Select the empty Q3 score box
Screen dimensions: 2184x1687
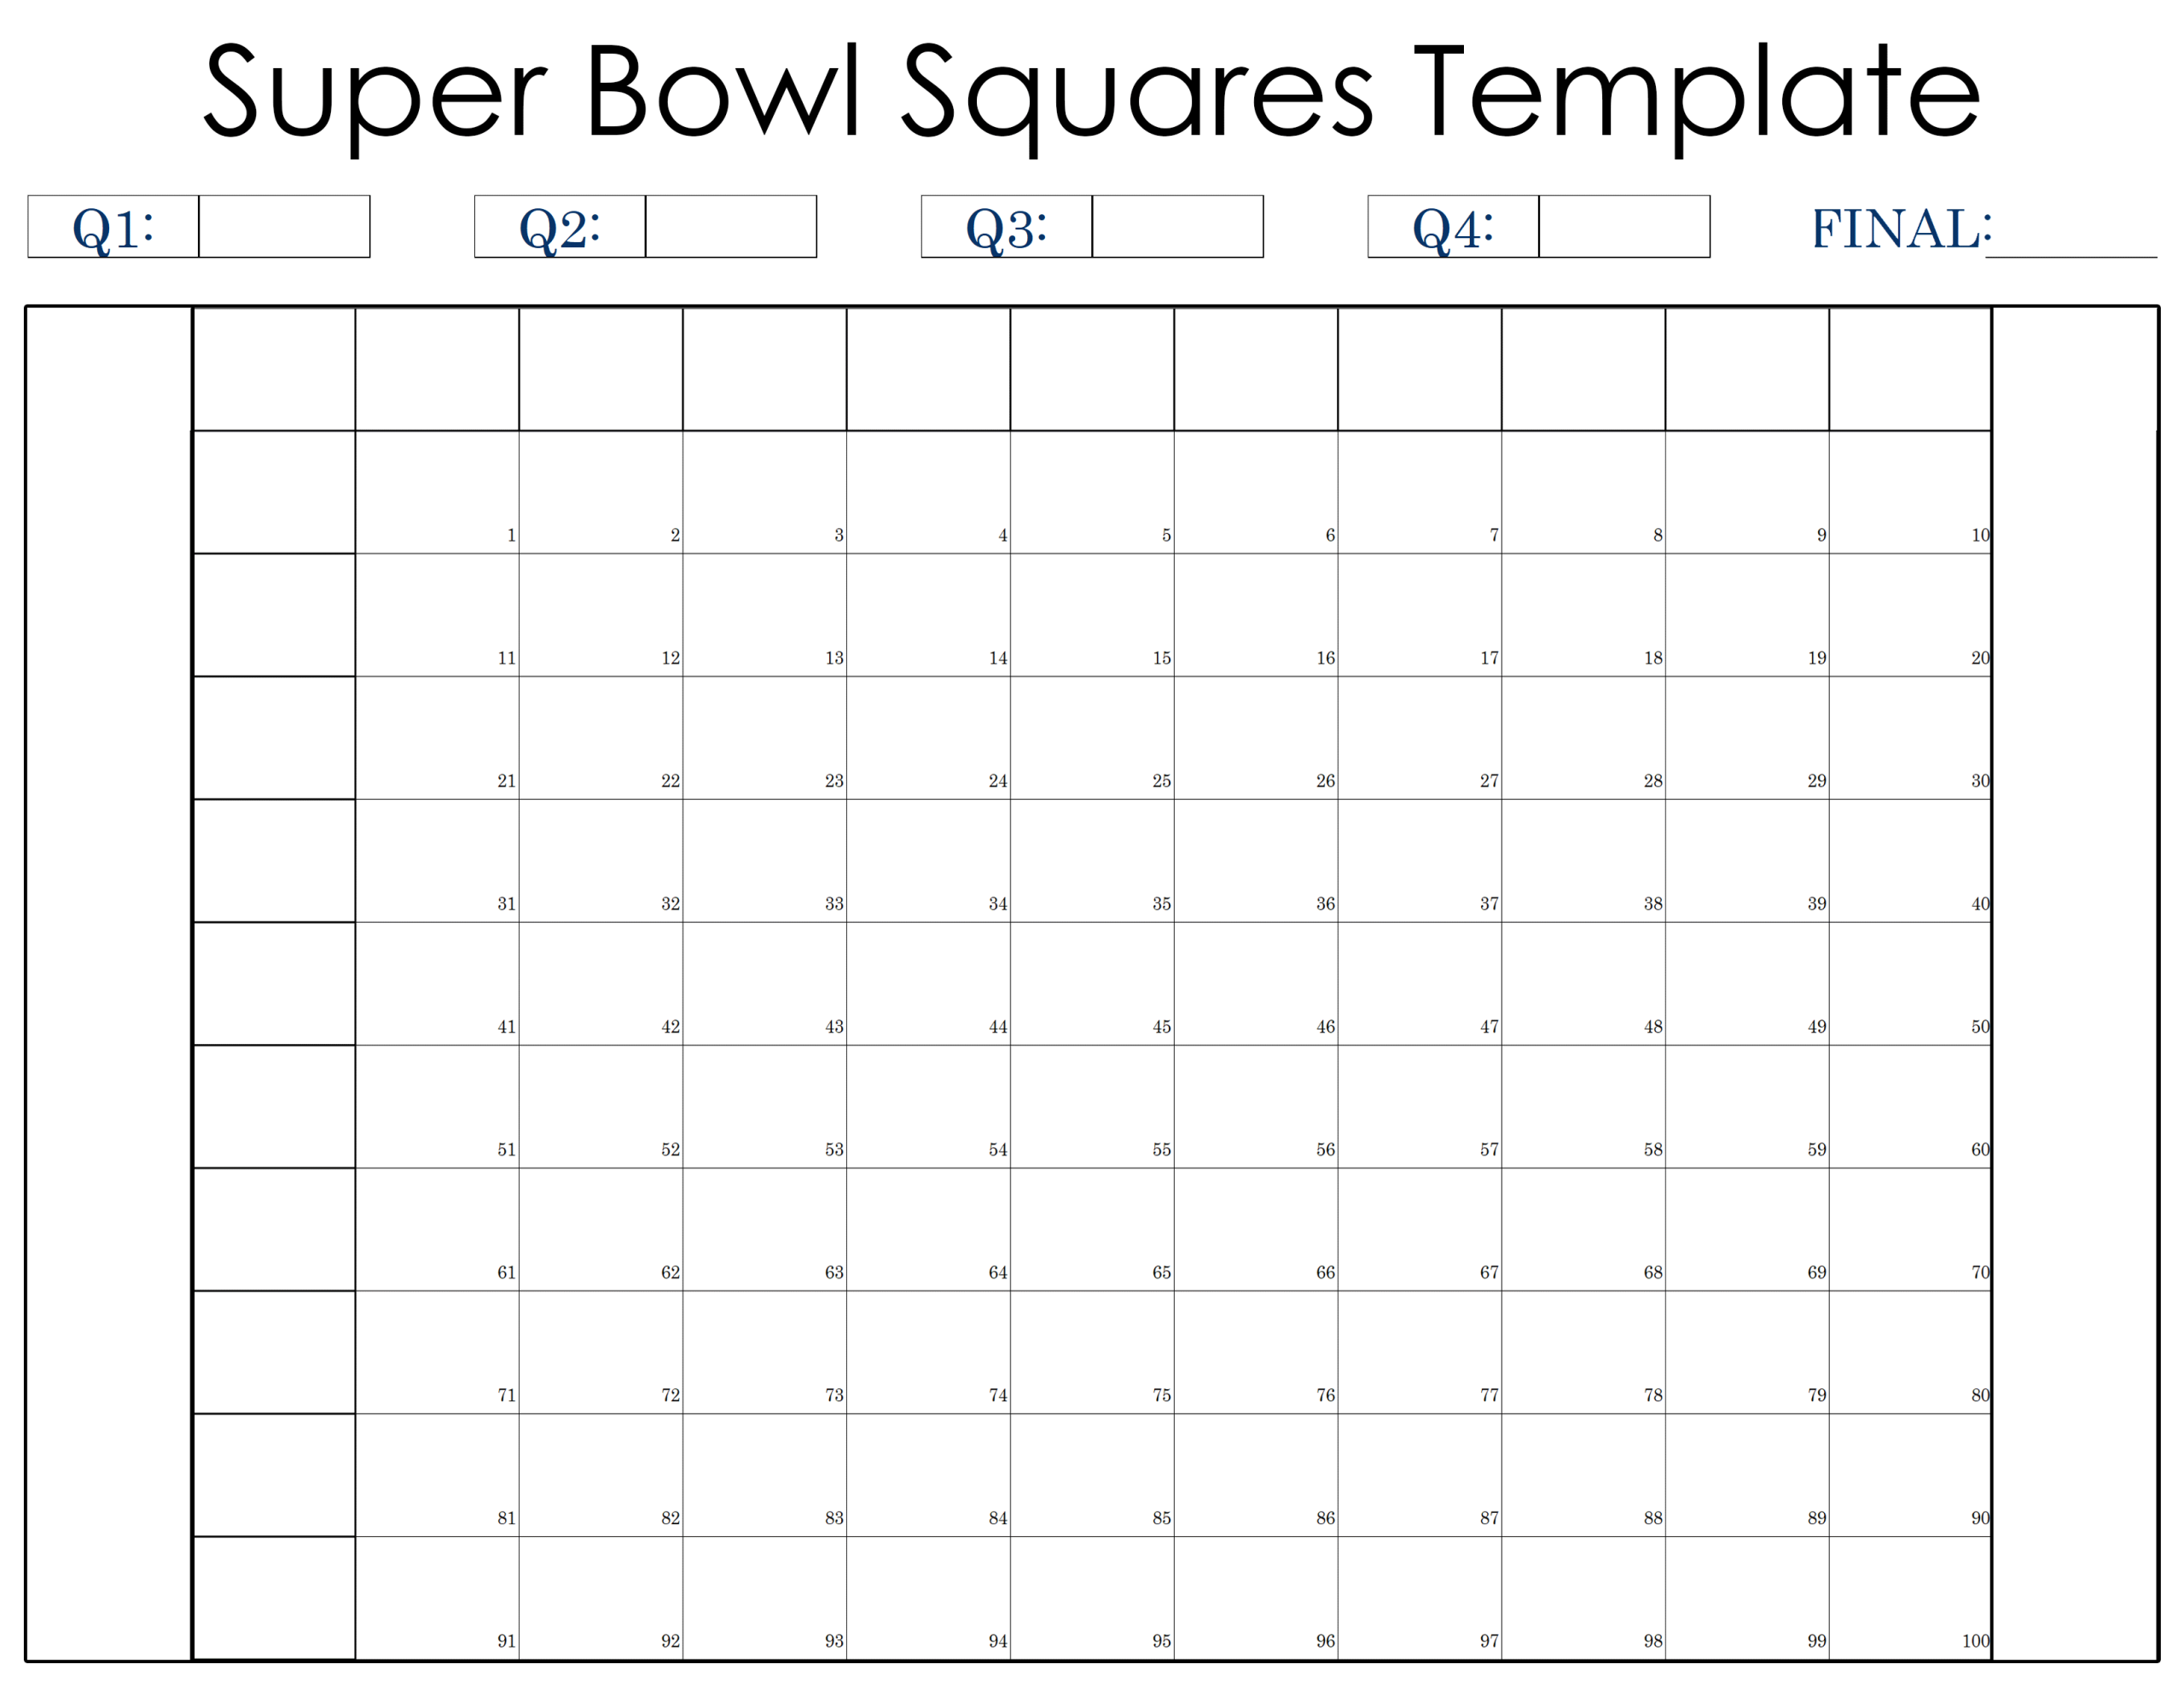point(1177,227)
